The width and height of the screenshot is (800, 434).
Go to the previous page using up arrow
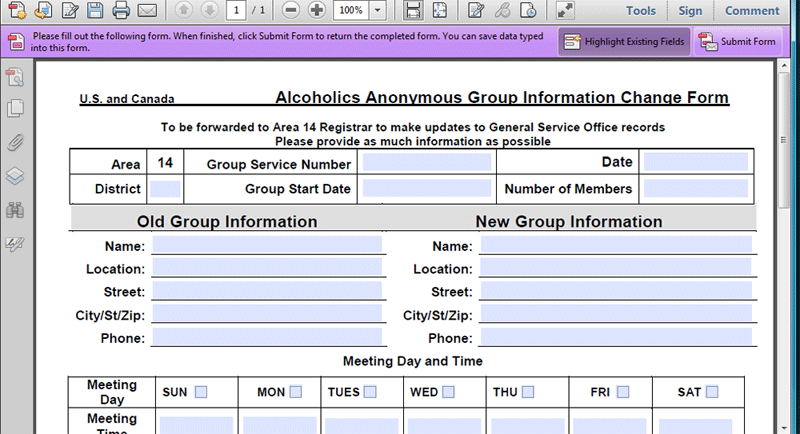point(184,10)
